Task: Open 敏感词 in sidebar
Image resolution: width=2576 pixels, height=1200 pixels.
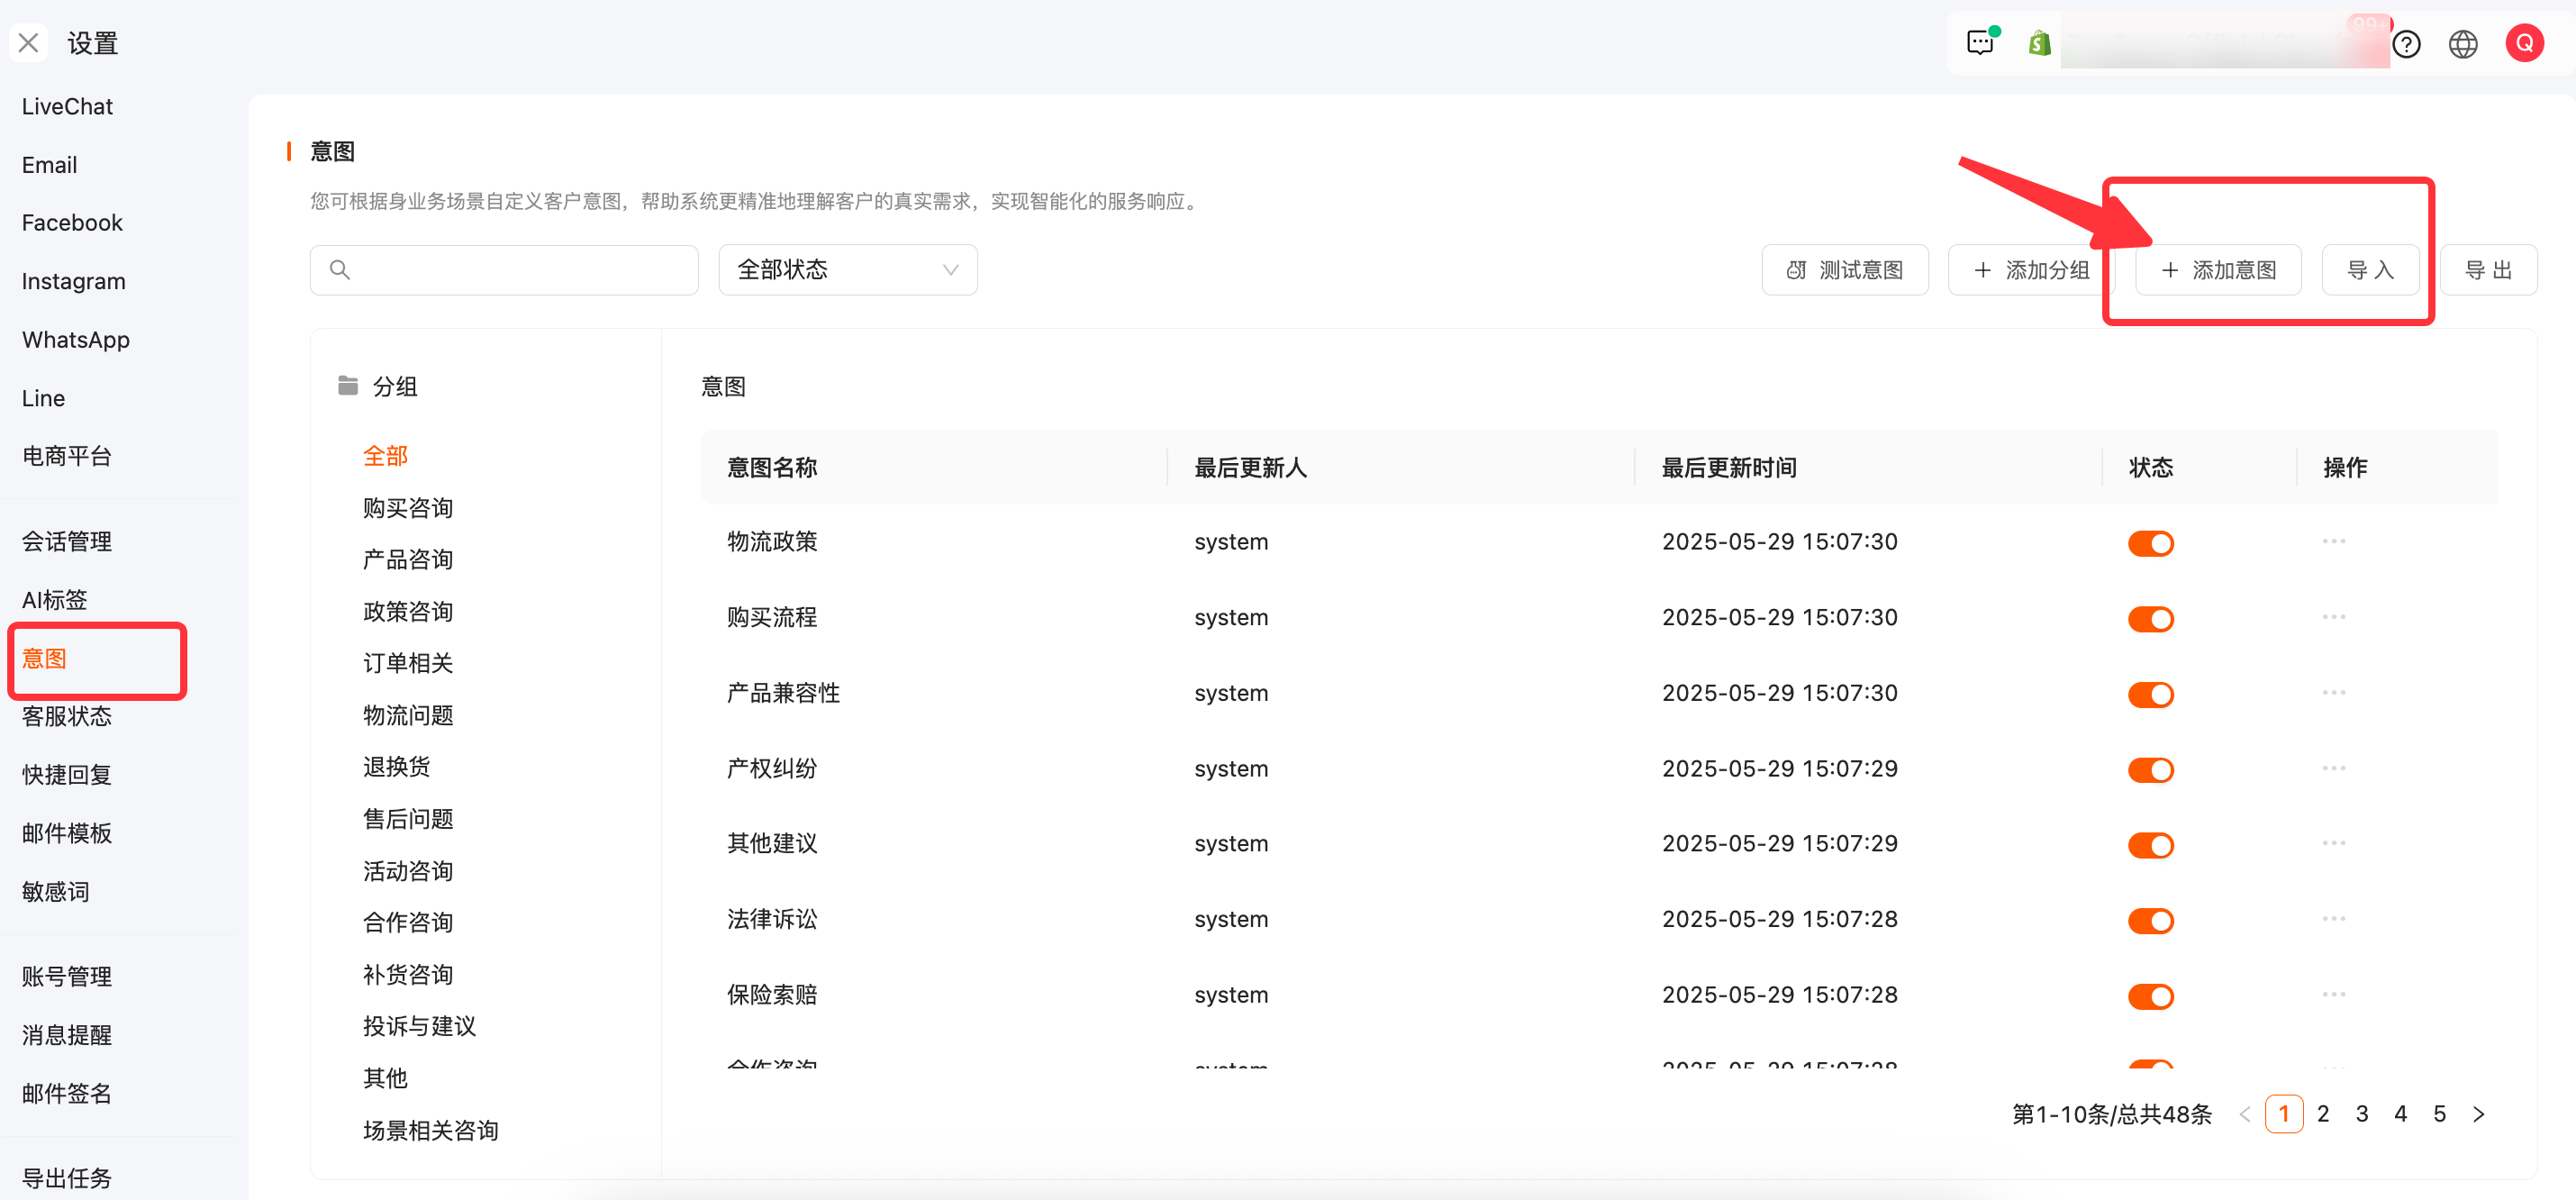Action: click(56, 892)
